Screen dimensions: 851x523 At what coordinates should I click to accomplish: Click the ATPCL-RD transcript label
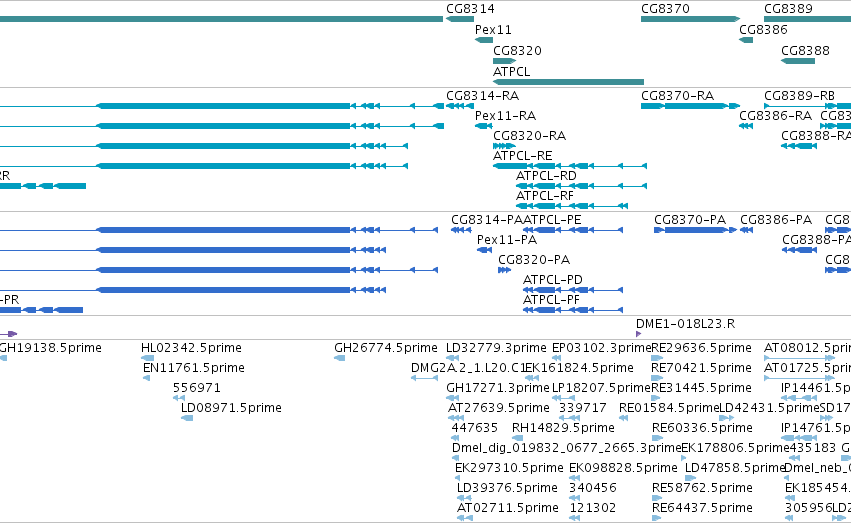[x=546, y=176]
